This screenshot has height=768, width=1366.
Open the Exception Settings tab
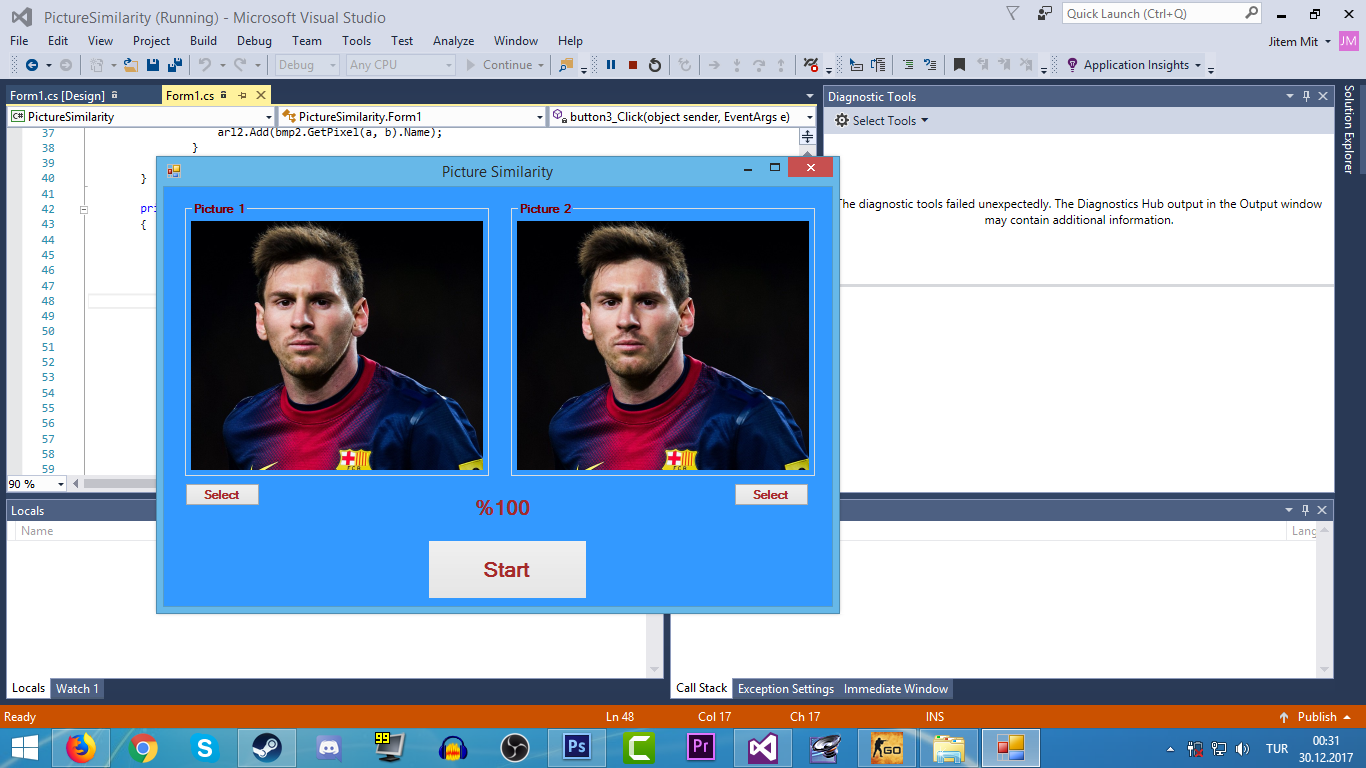pos(786,689)
